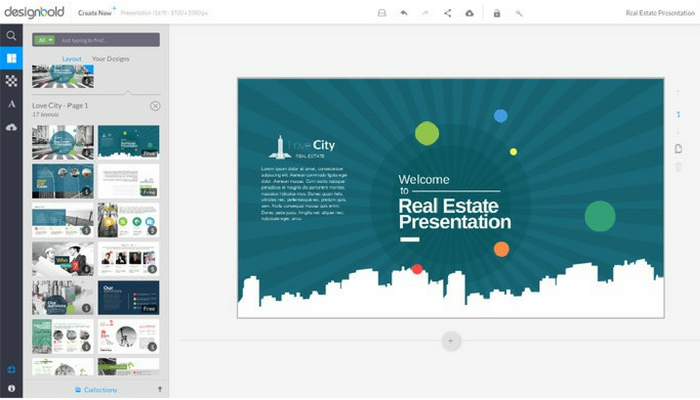Viewport: 700px width, 400px height.
Task: Click the Love City - Page 1 heading
Action: coord(60,105)
